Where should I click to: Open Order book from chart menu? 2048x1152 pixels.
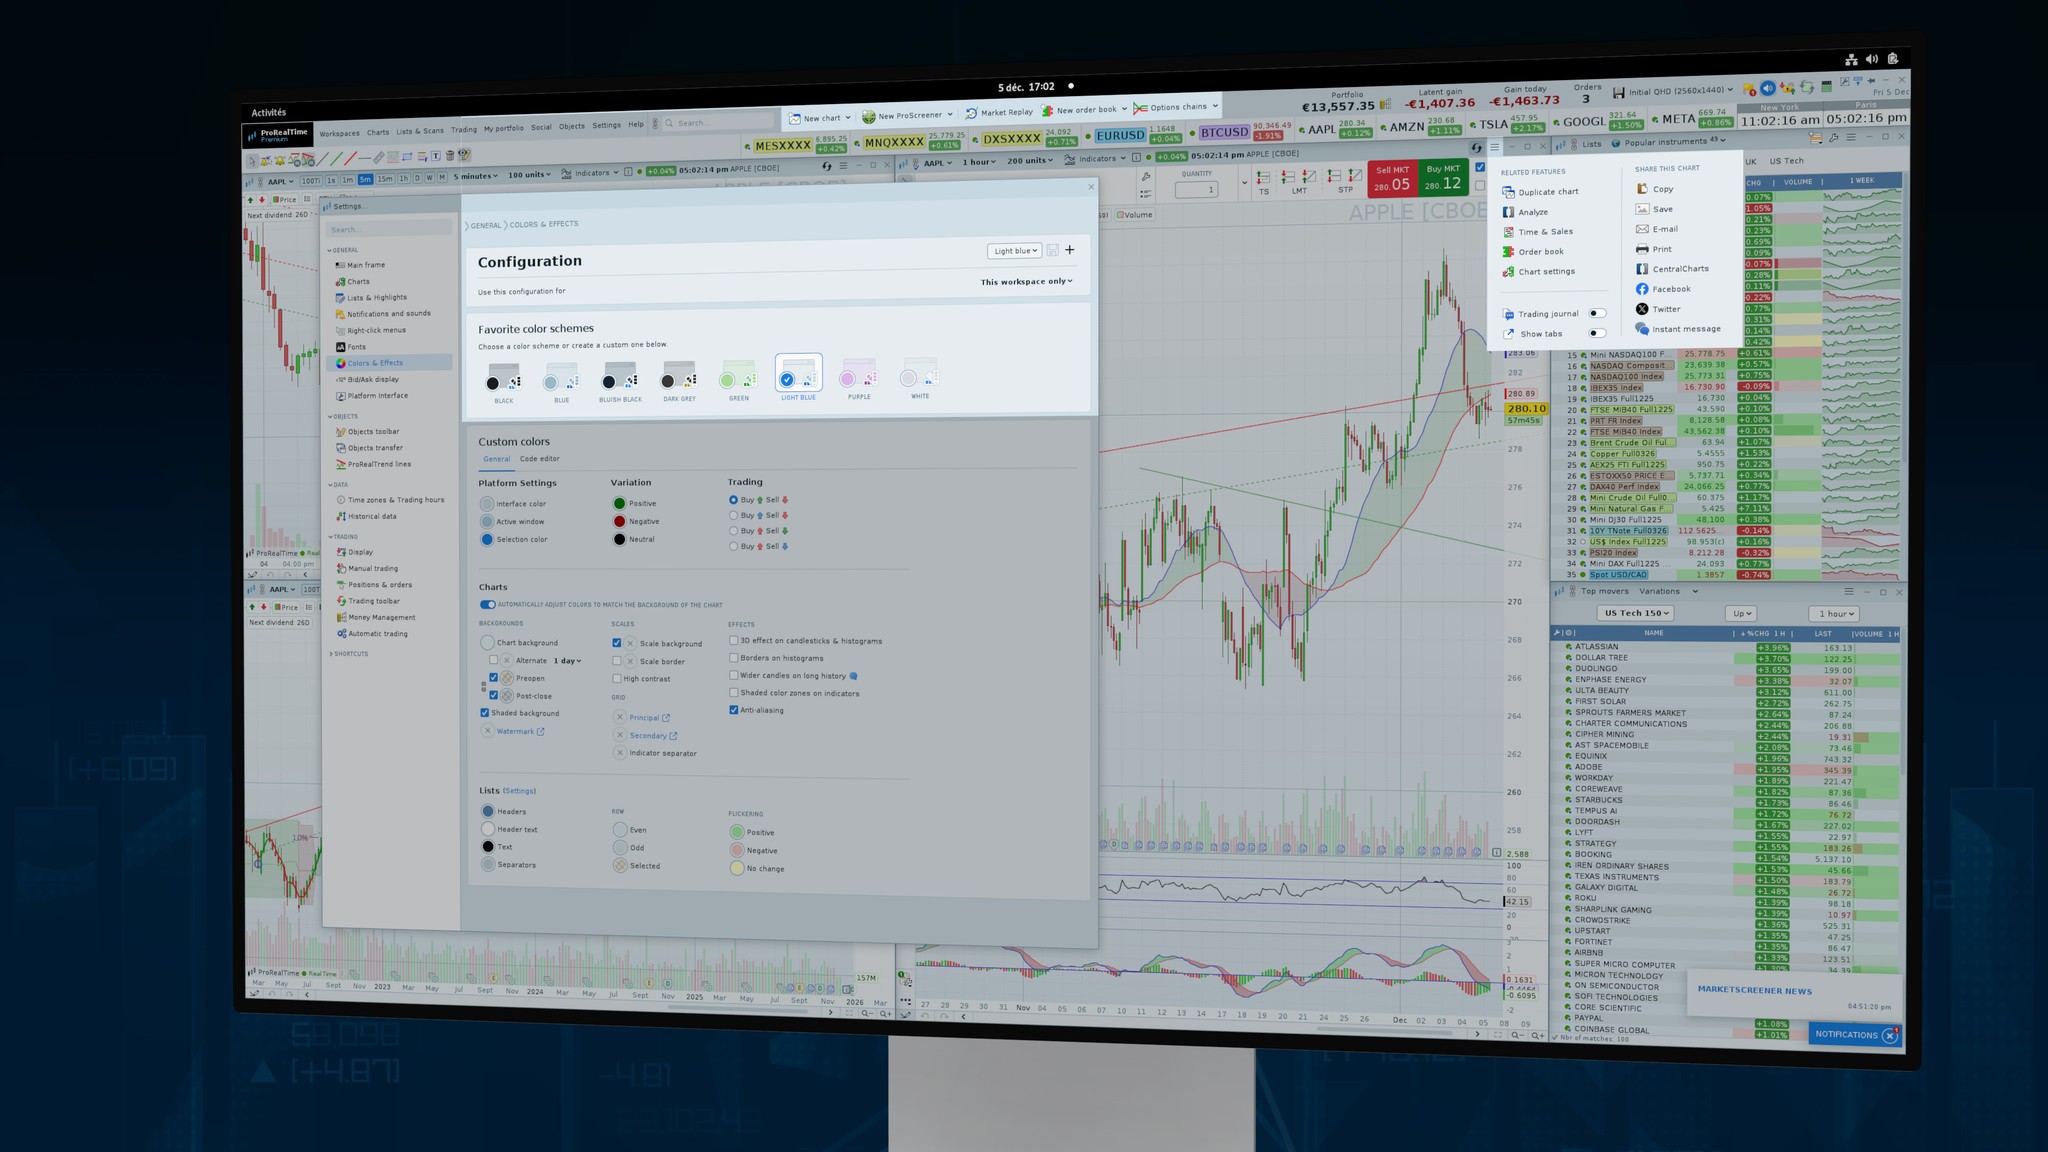(1533, 252)
